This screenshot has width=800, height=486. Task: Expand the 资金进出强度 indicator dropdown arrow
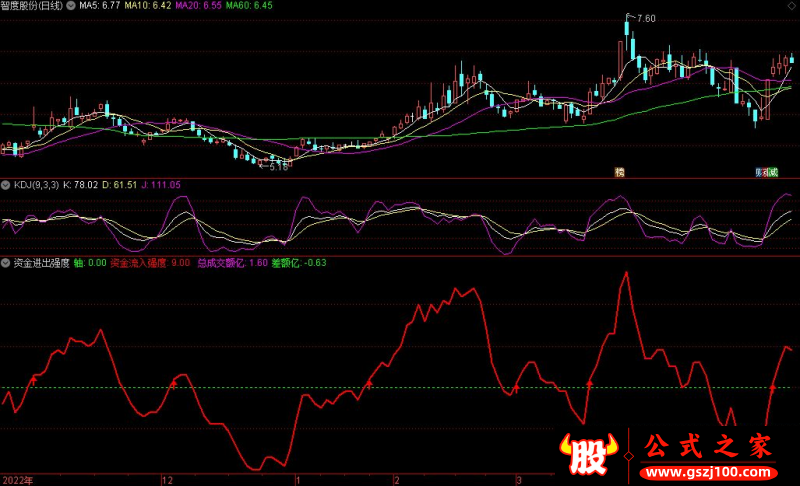click(x=6, y=263)
